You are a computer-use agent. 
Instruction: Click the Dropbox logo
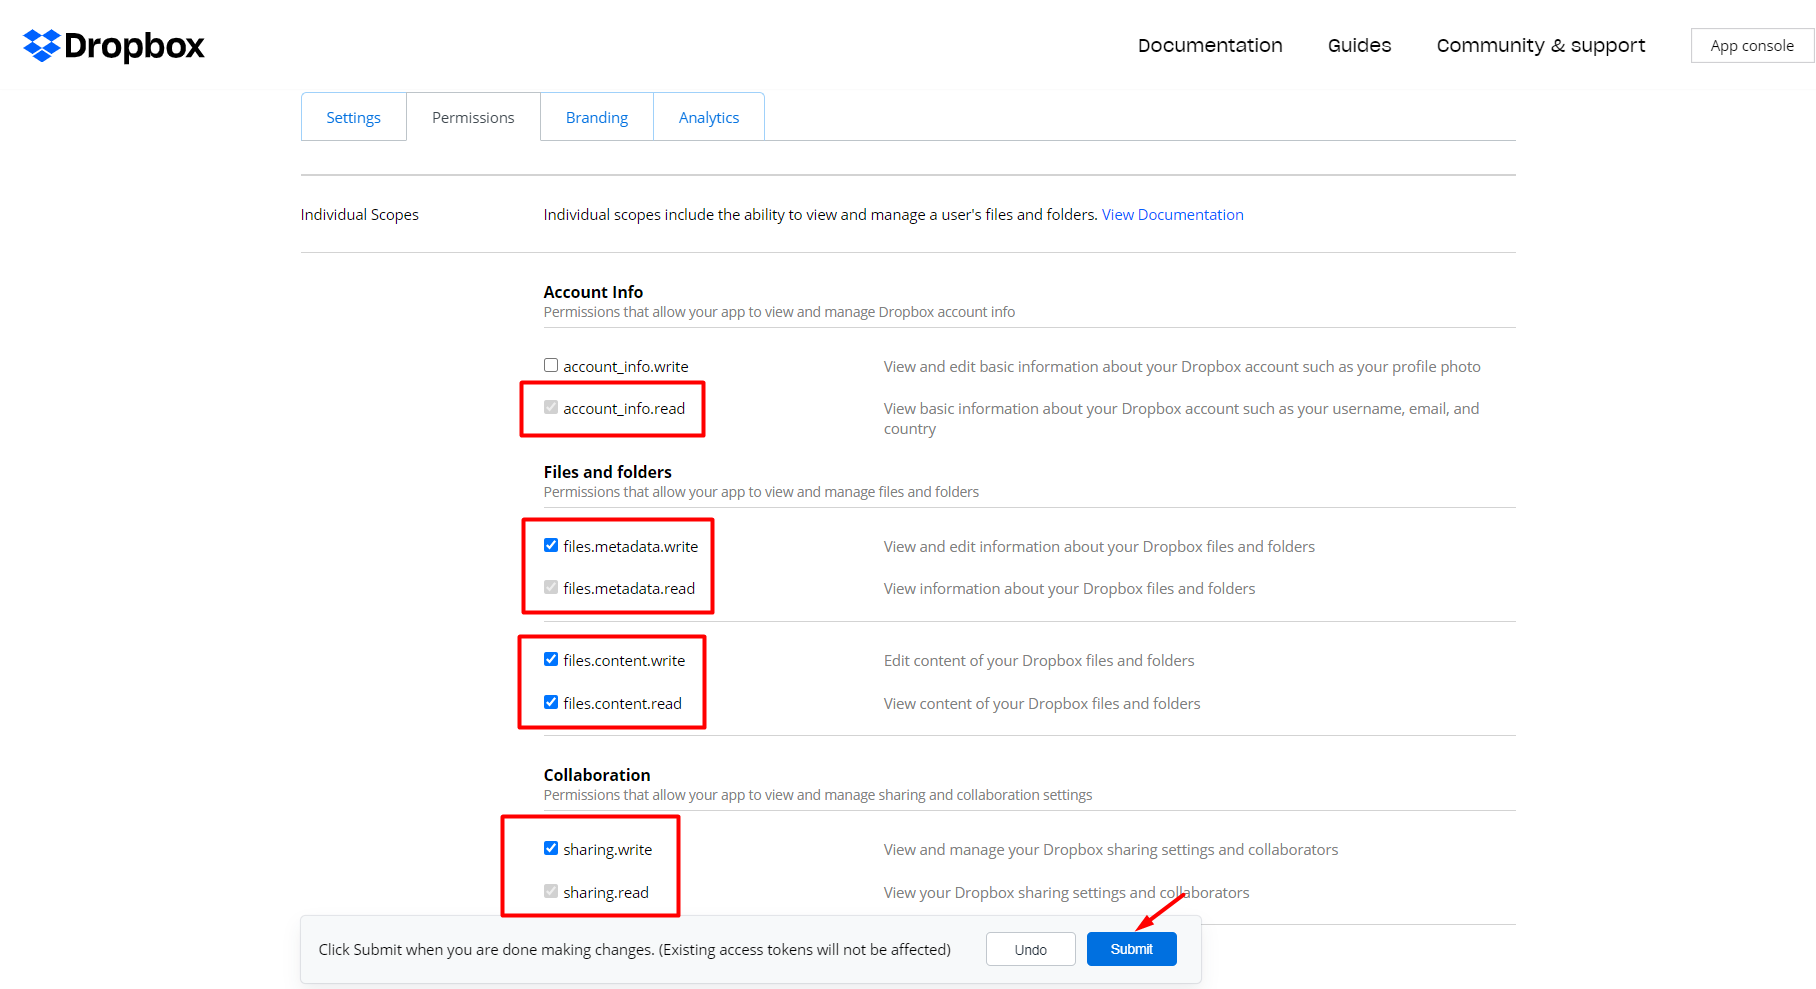[112, 45]
